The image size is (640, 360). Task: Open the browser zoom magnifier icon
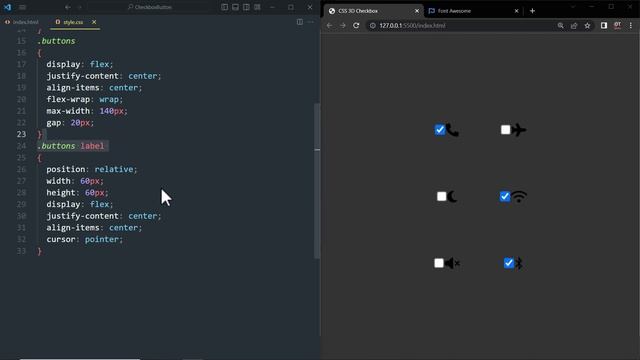tap(560, 26)
